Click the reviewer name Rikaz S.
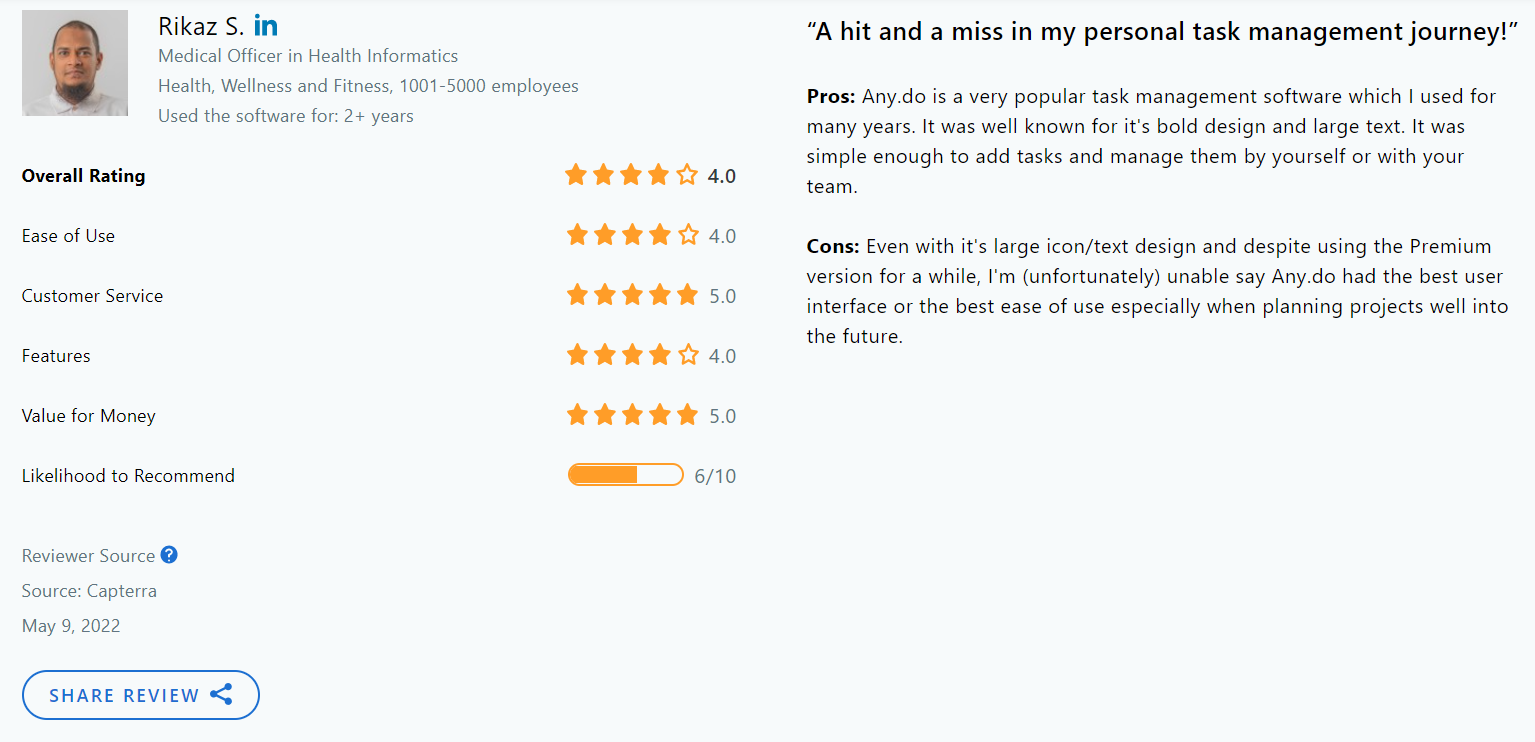1535x742 pixels. click(x=201, y=27)
